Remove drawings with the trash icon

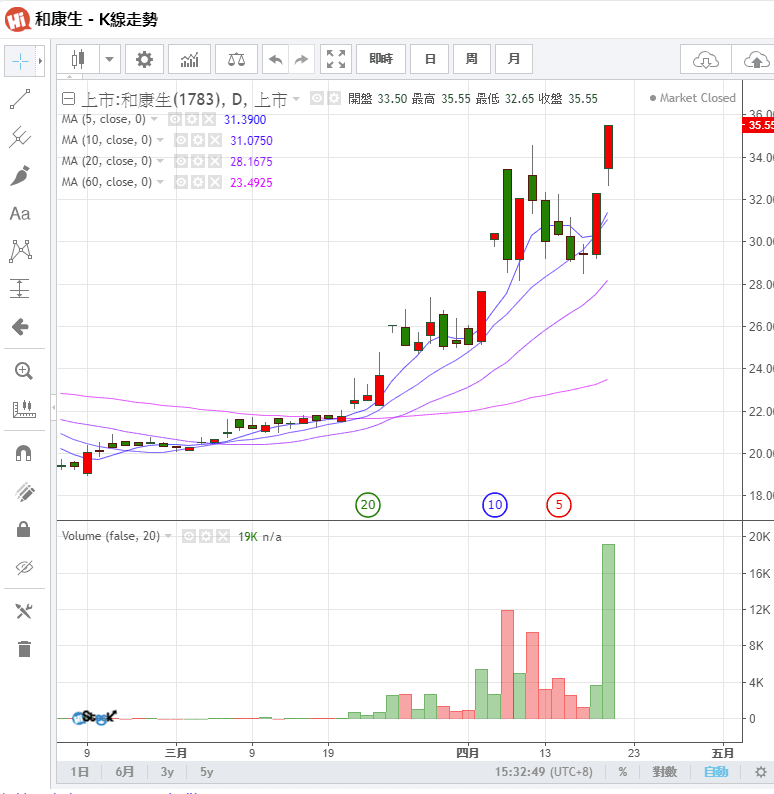click(x=24, y=649)
